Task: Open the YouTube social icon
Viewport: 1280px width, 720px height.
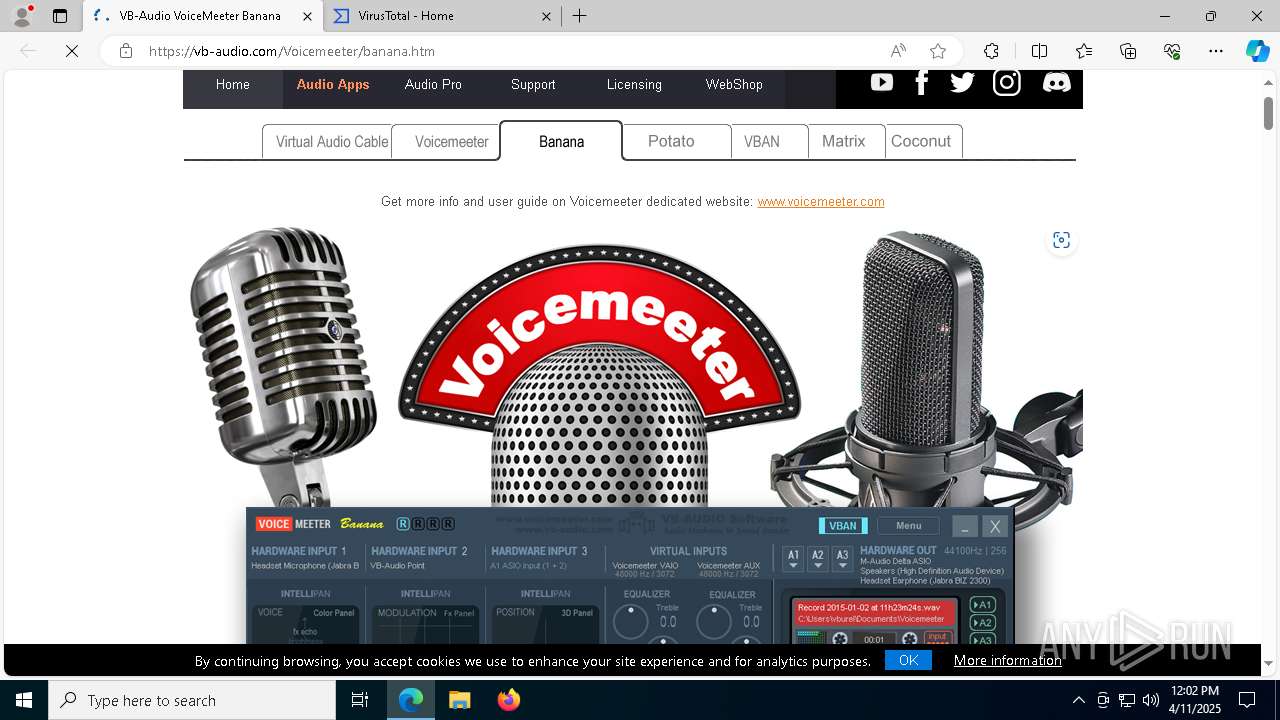Action: pyautogui.click(x=881, y=83)
